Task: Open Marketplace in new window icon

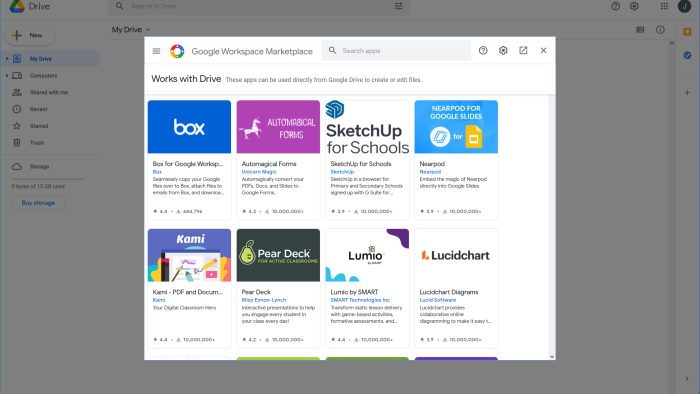Action: [x=523, y=50]
